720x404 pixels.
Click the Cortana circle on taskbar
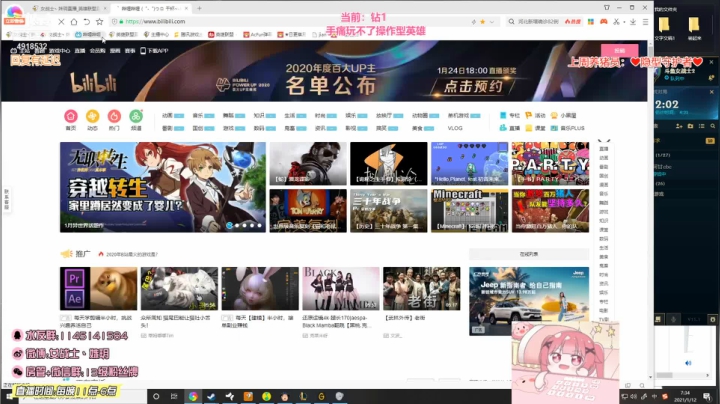pyautogui.click(x=156, y=396)
